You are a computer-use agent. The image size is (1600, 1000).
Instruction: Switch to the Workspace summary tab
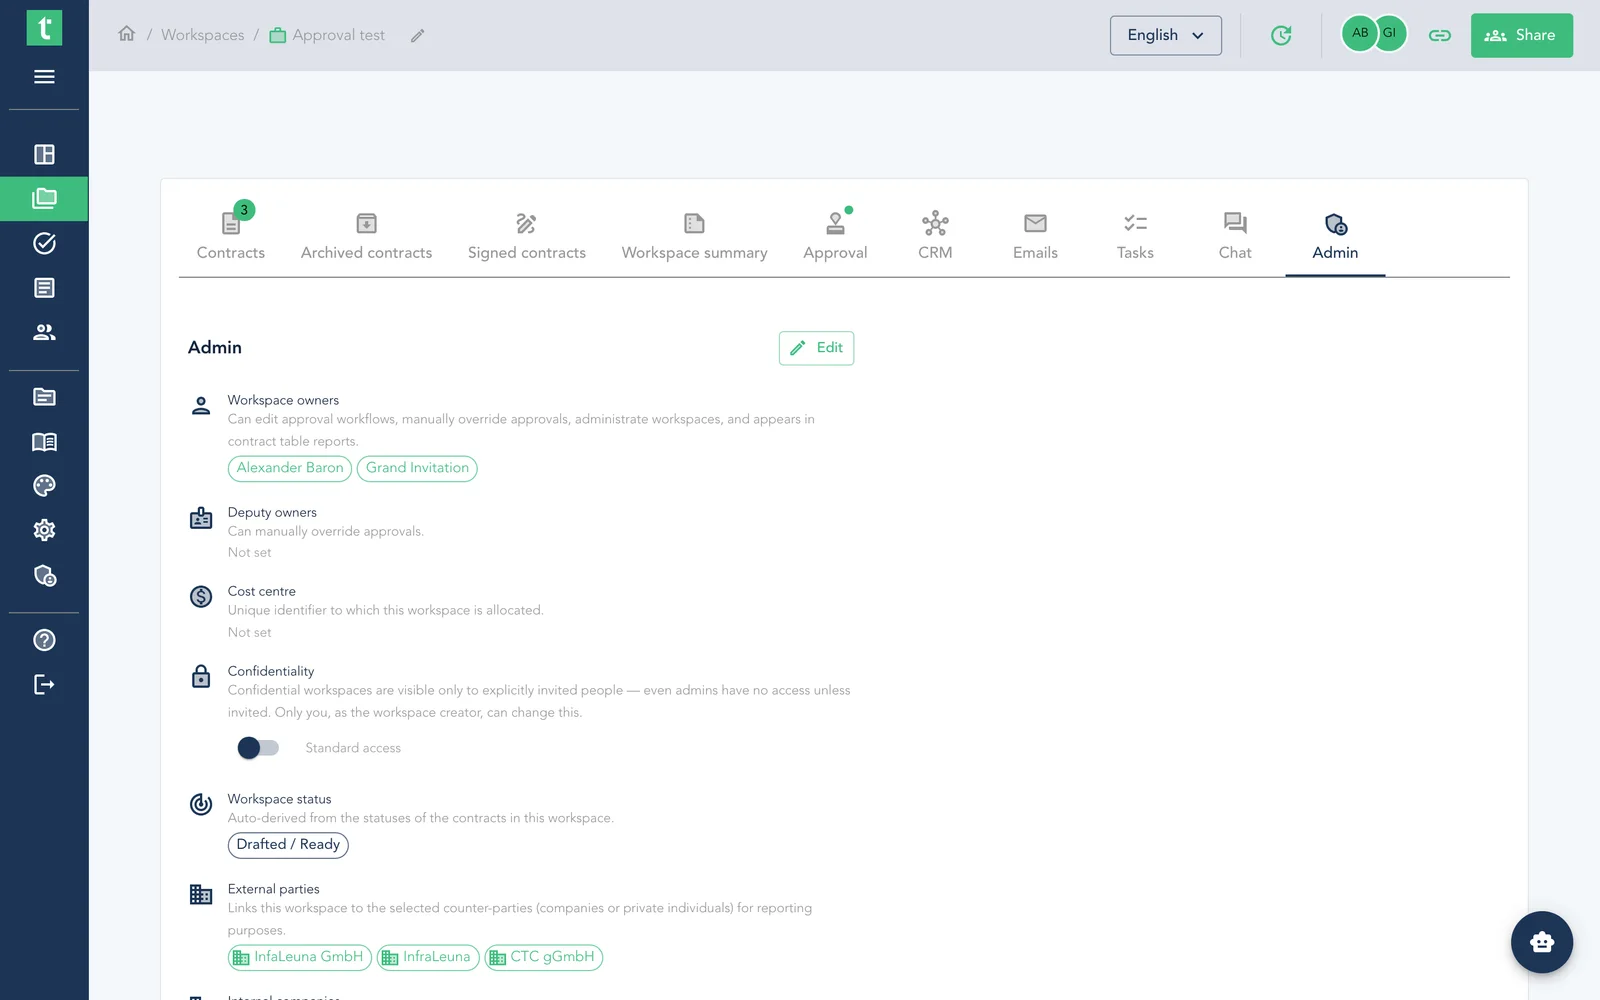click(695, 237)
